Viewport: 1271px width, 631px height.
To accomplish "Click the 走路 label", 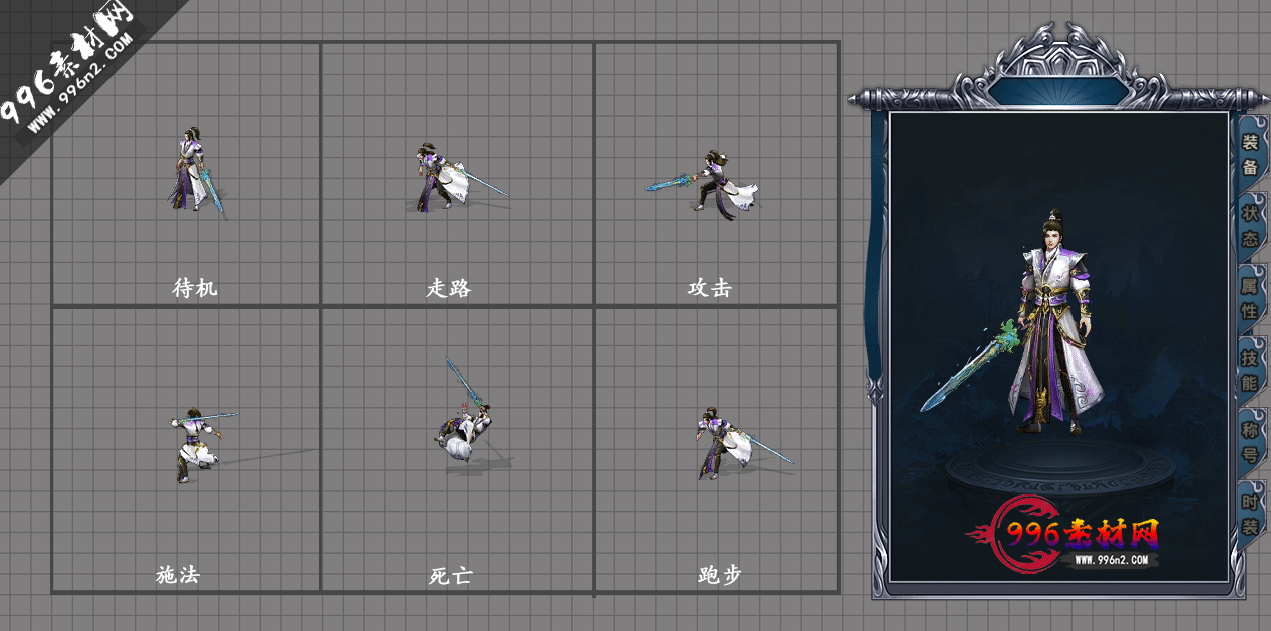I will [x=449, y=288].
